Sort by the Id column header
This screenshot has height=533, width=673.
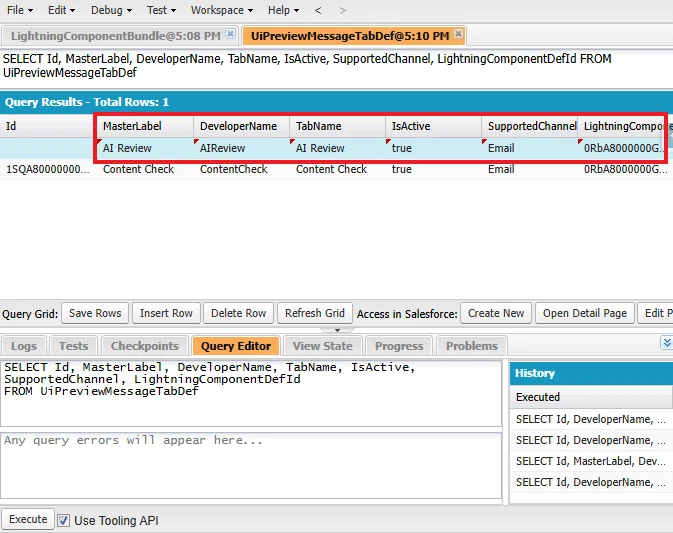[x=46, y=126]
